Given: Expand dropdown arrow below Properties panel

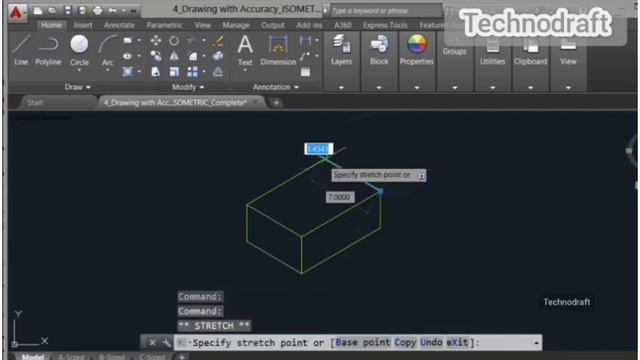Looking at the screenshot, I should pyautogui.click(x=417, y=87).
